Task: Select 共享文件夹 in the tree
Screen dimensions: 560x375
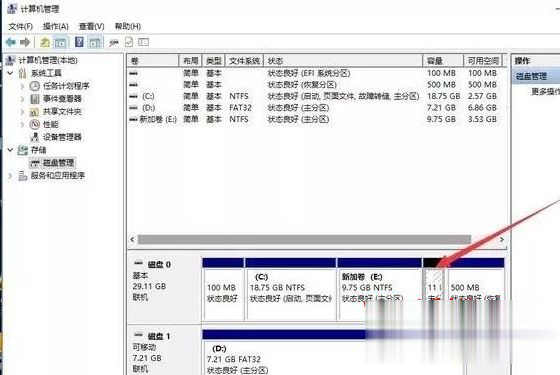Action: tap(62, 112)
